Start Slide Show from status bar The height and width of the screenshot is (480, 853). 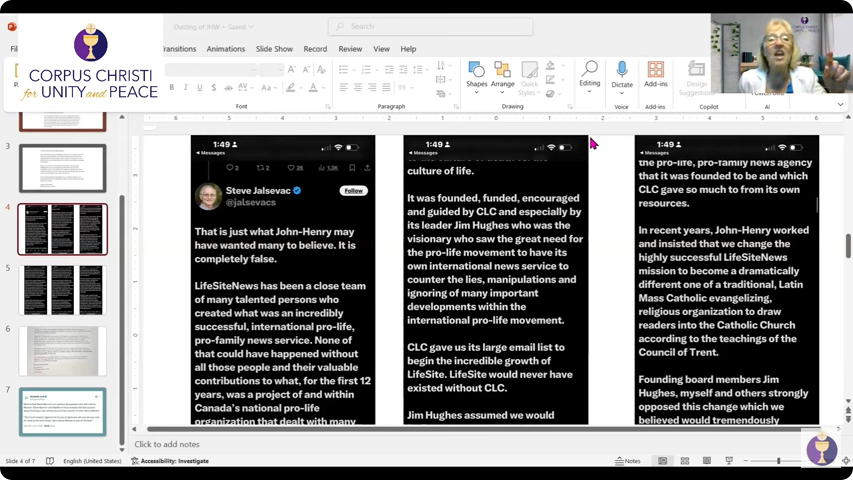729,460
